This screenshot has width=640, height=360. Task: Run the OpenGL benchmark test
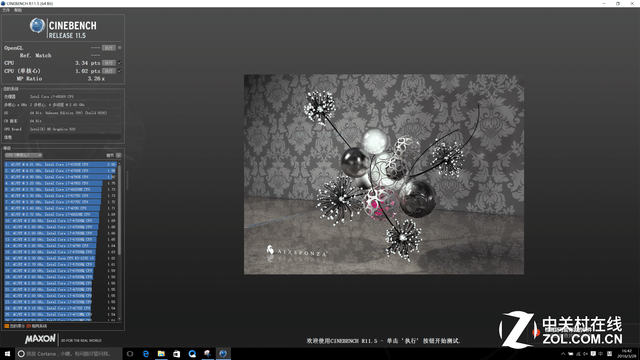click(109, 48)
